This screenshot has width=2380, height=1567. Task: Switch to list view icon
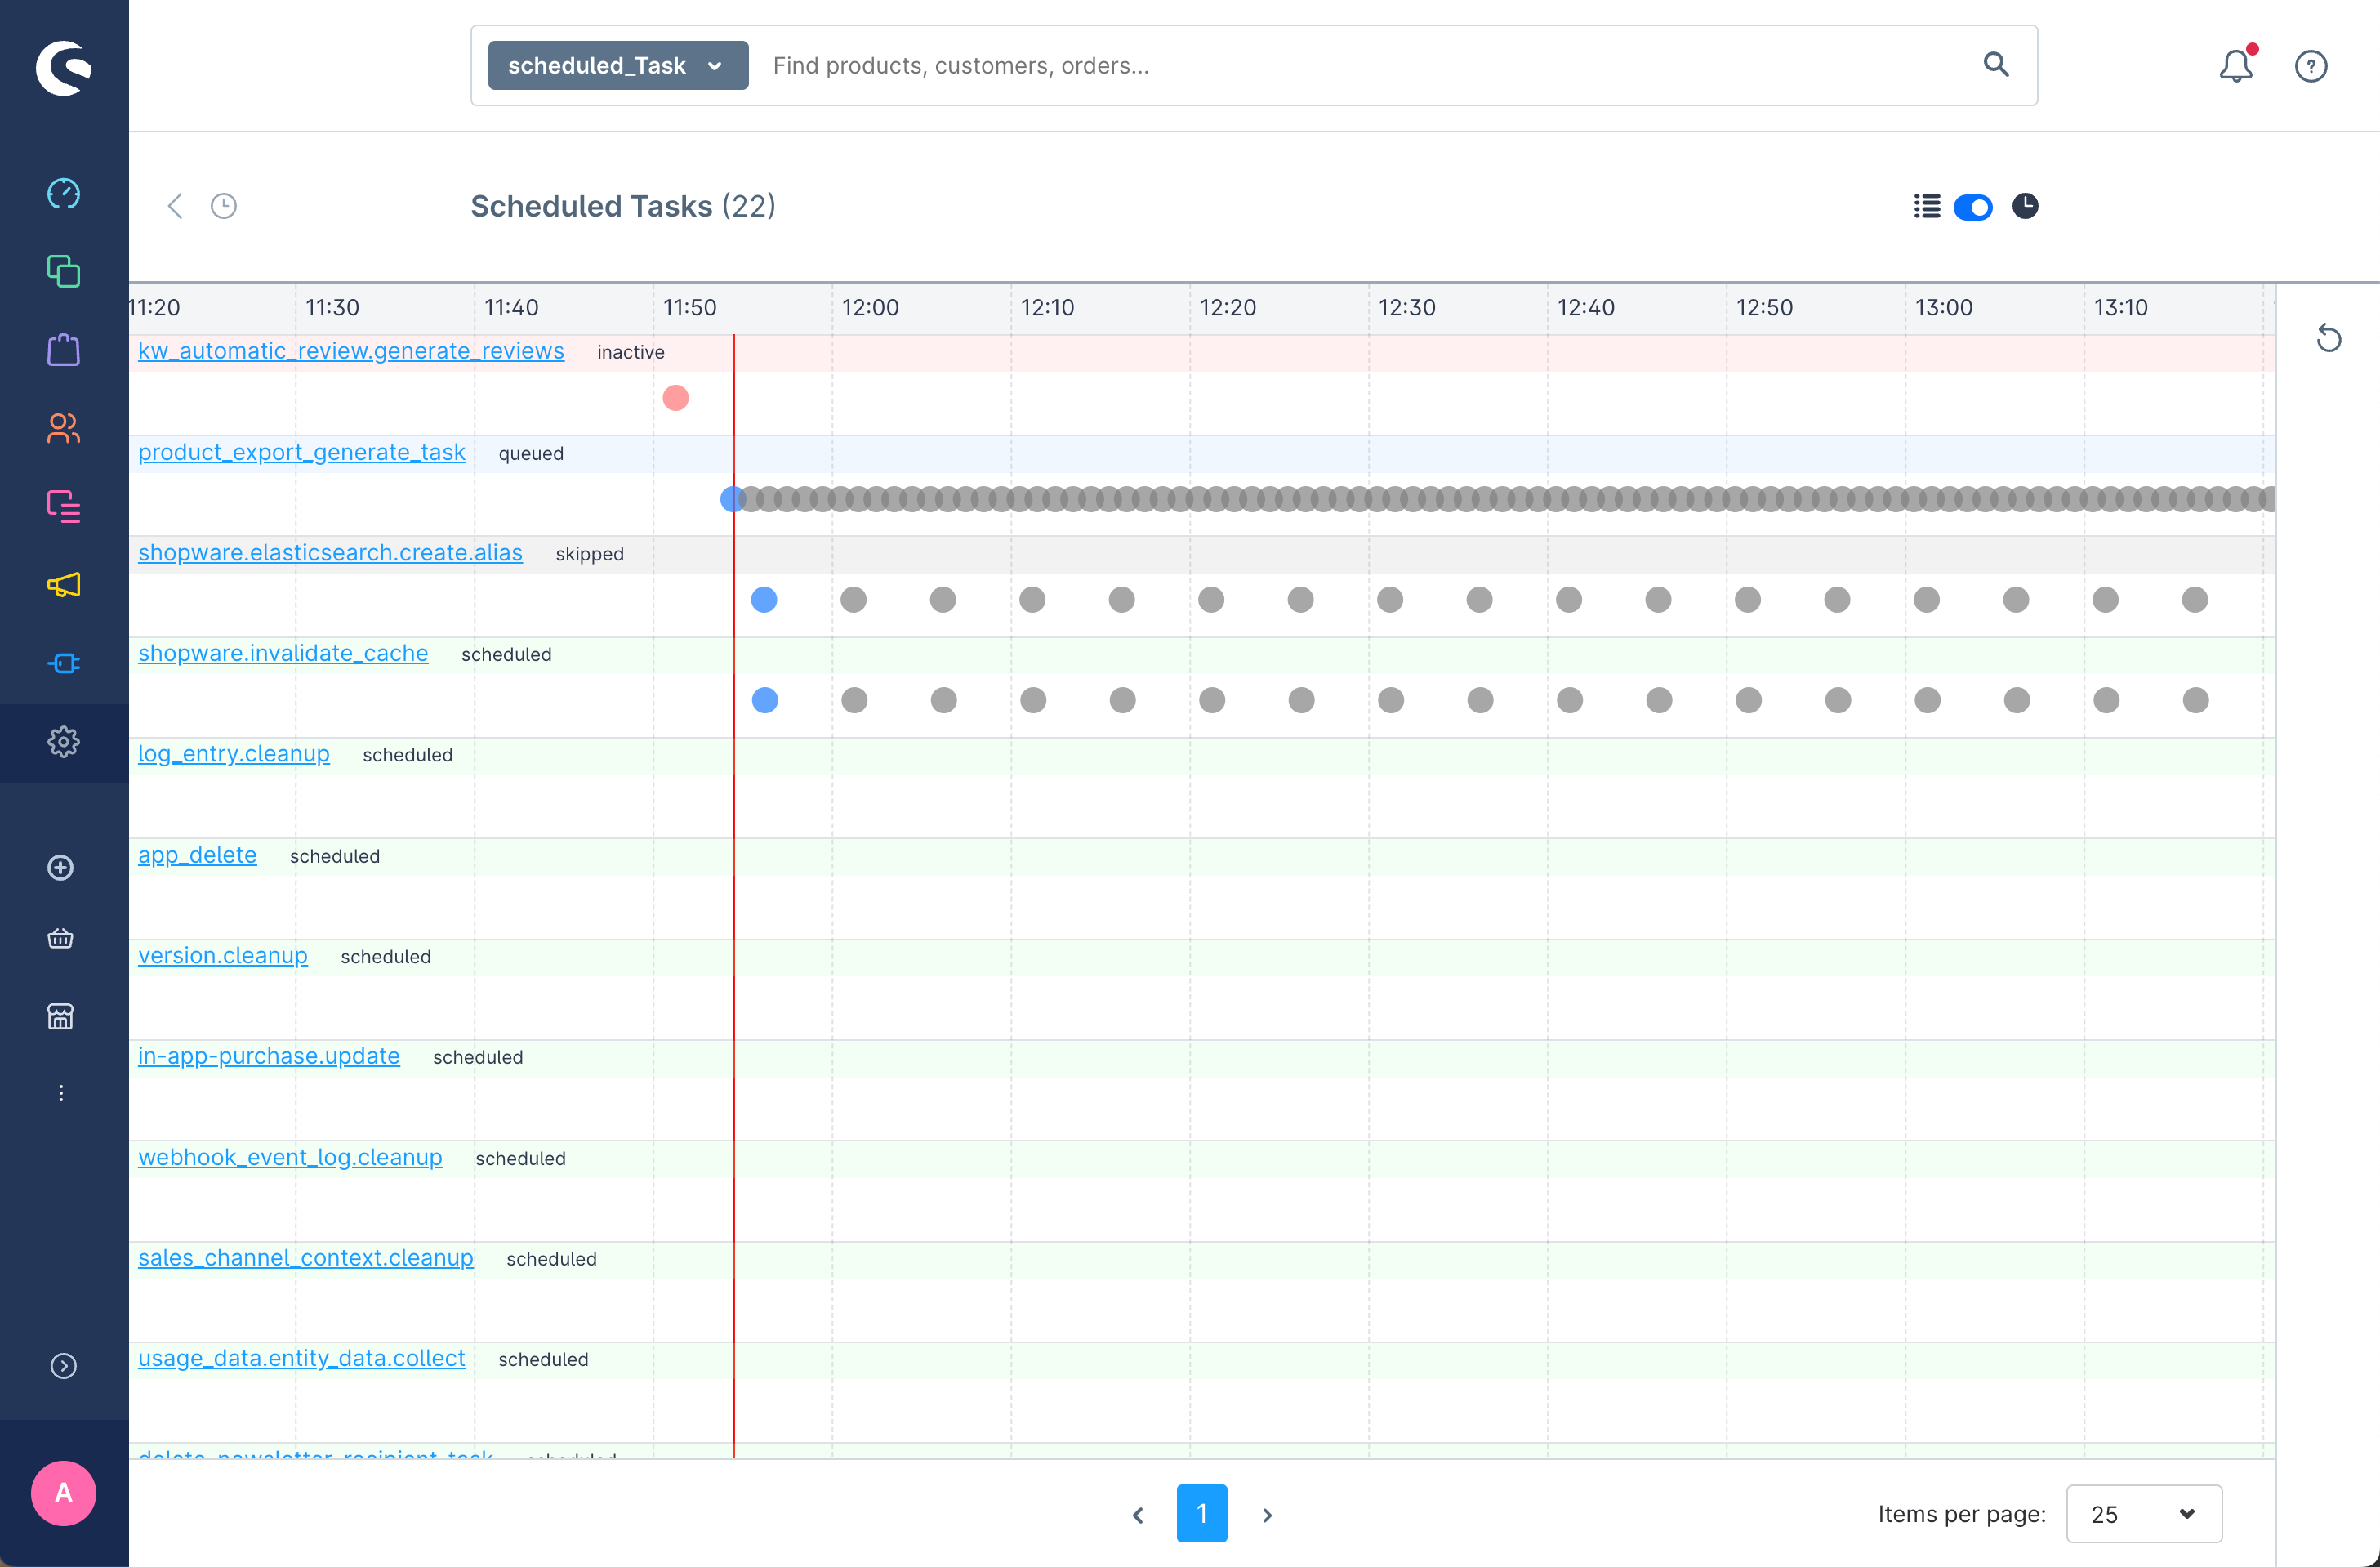pyautogui.click(x=1926, y=207)
